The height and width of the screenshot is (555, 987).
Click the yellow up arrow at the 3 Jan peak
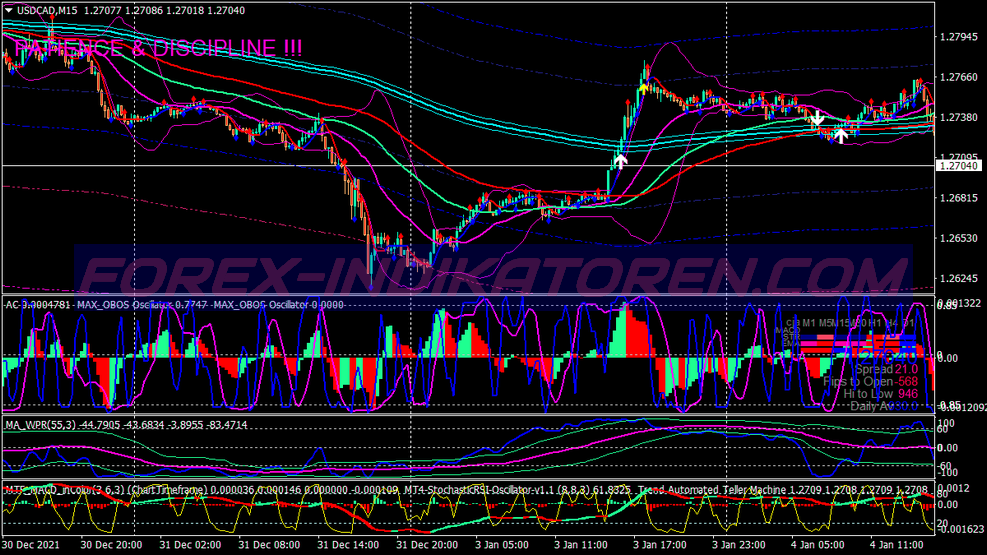[x=644, y=88]
